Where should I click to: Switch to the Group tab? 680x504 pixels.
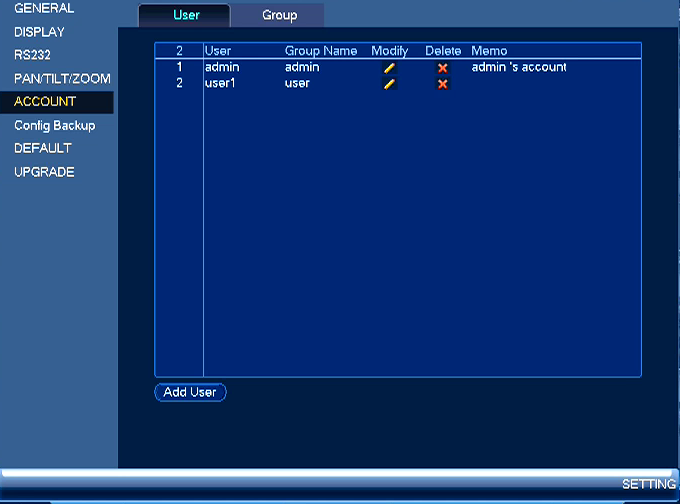(278, 16)
